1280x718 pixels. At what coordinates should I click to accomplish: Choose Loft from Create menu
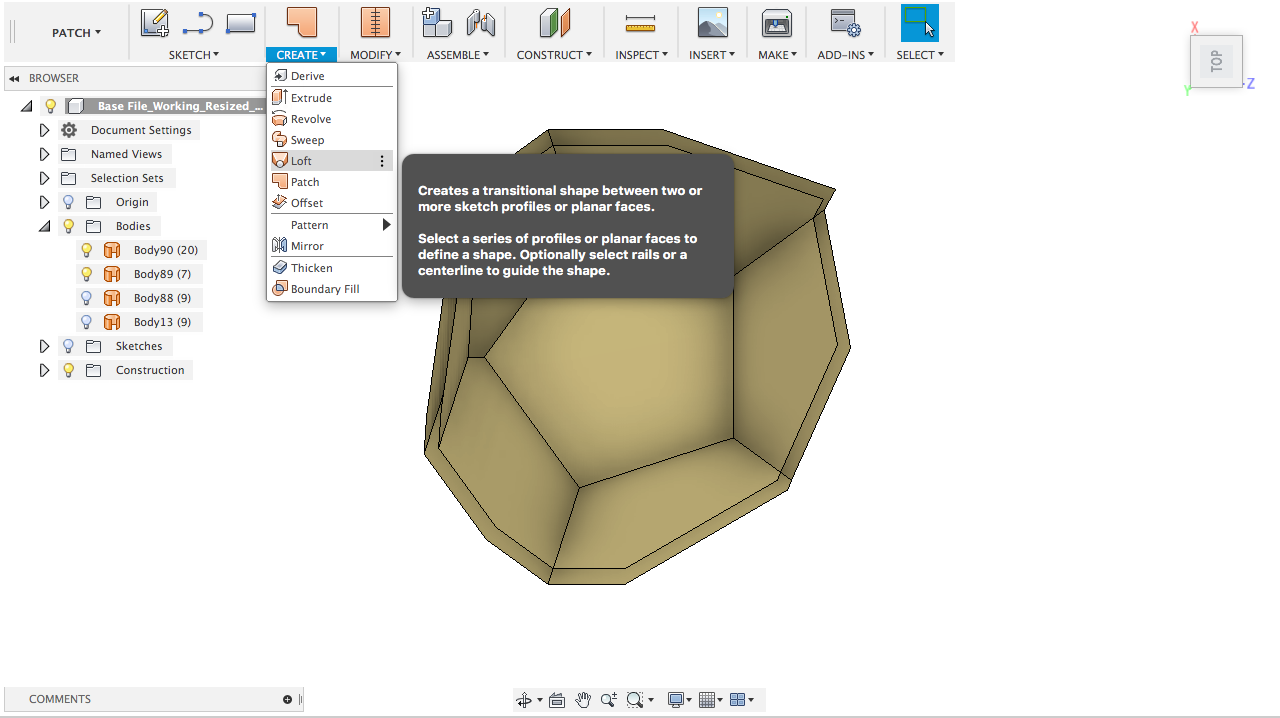[x=332, y=161]
